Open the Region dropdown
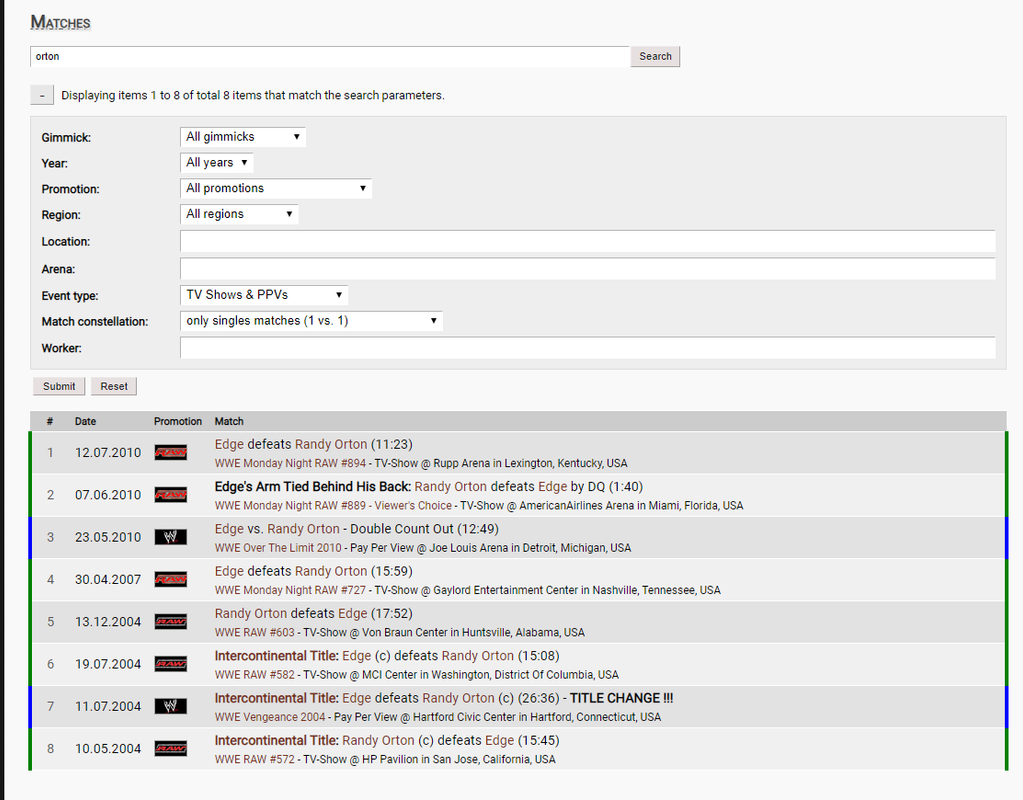 click(239, 214)
